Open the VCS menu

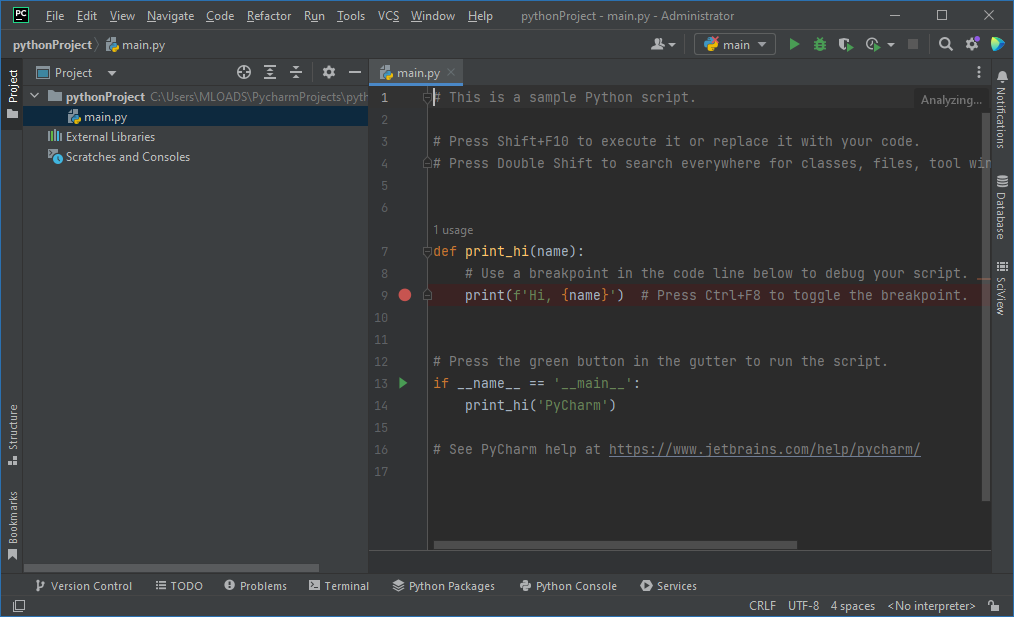(388, 16)
